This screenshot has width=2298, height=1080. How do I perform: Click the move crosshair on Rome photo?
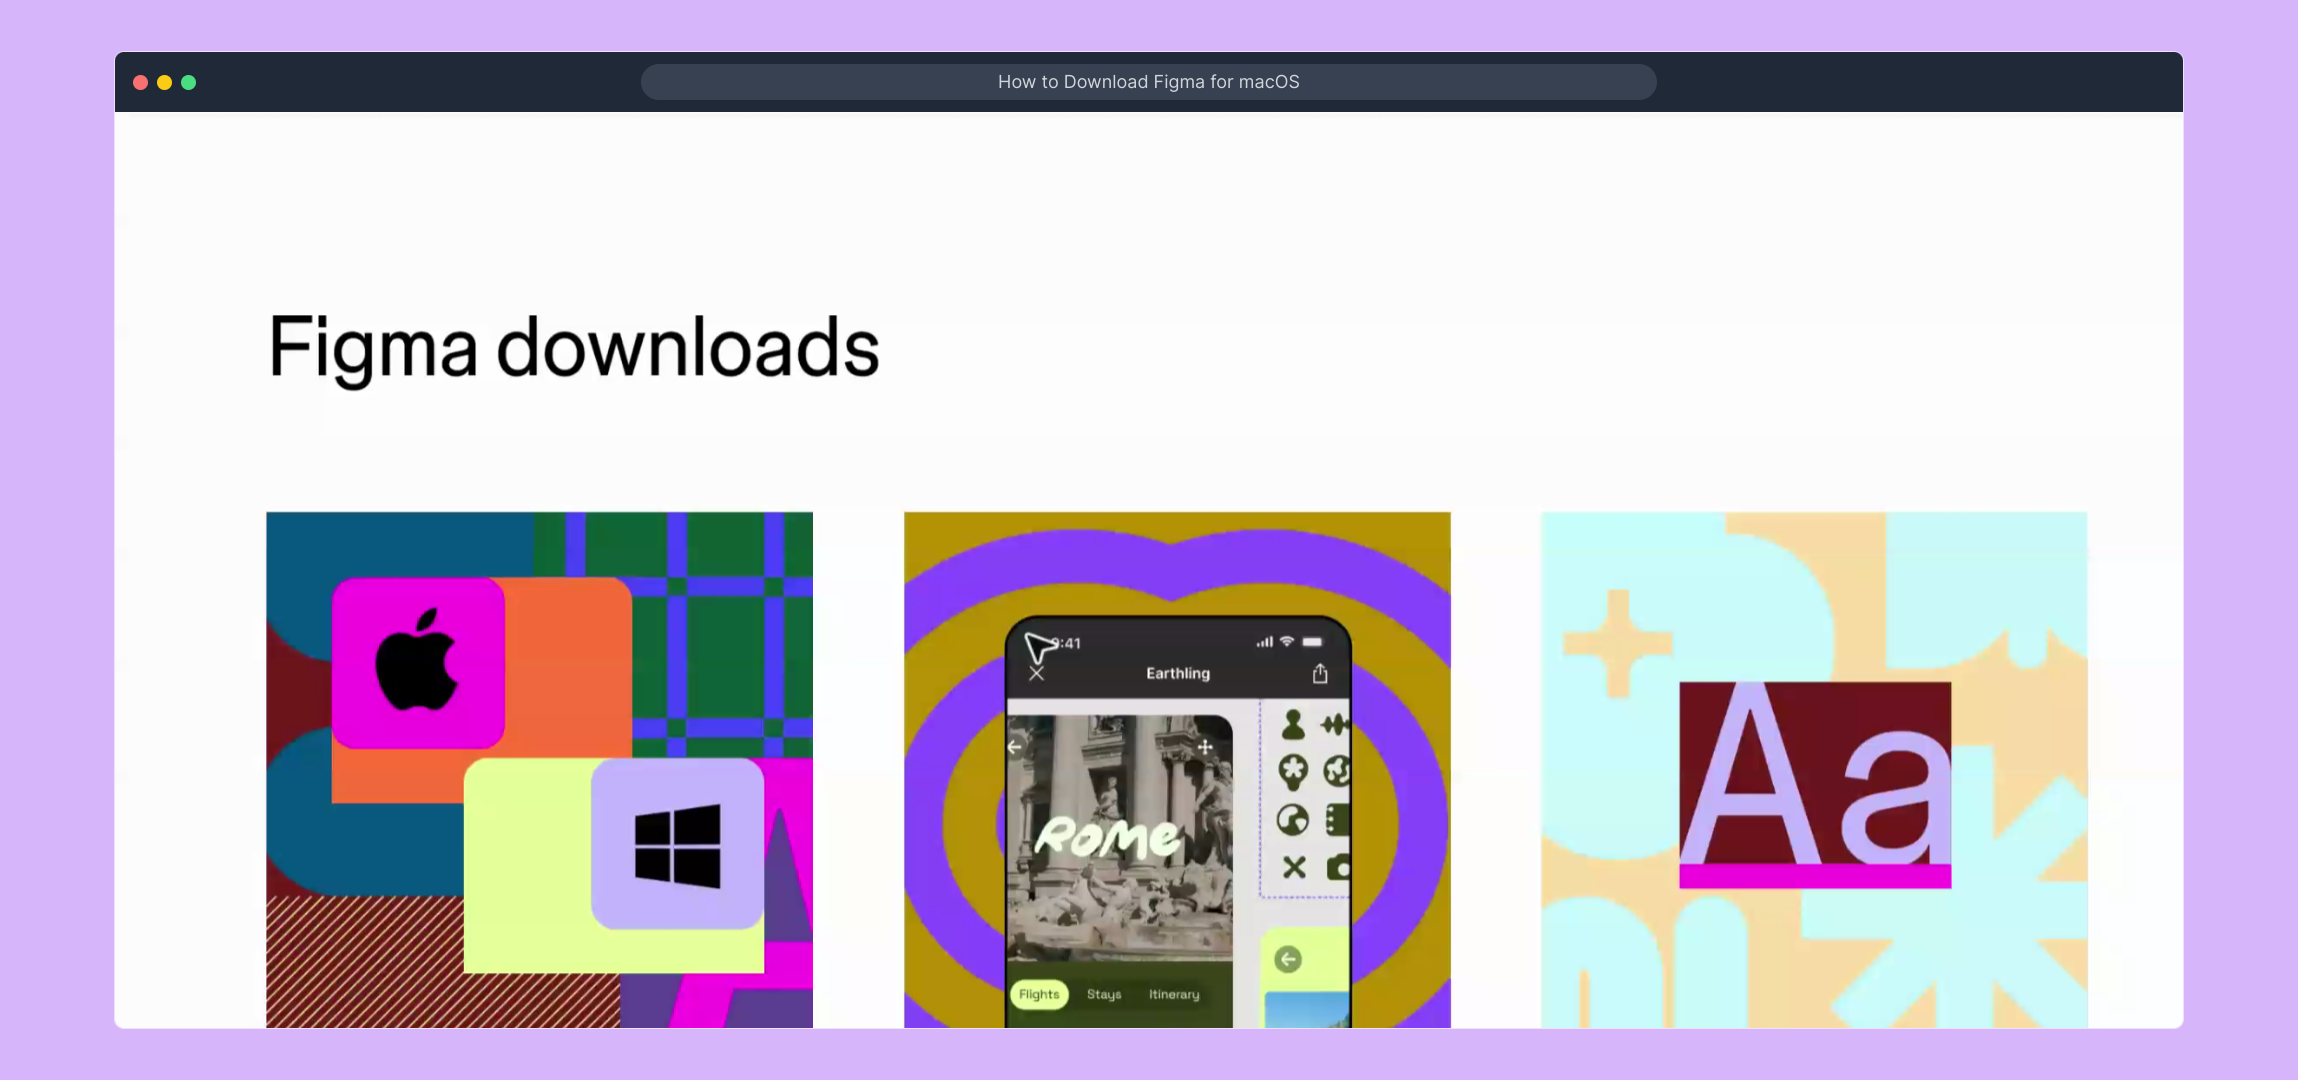pyautogui.click(x=1205, y=747)
